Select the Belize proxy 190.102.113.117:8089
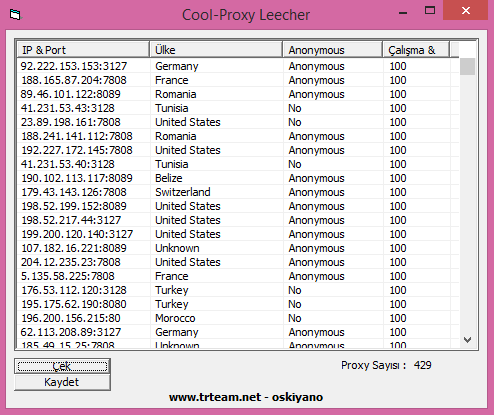The image size is (494, 415). coord(238,178)
